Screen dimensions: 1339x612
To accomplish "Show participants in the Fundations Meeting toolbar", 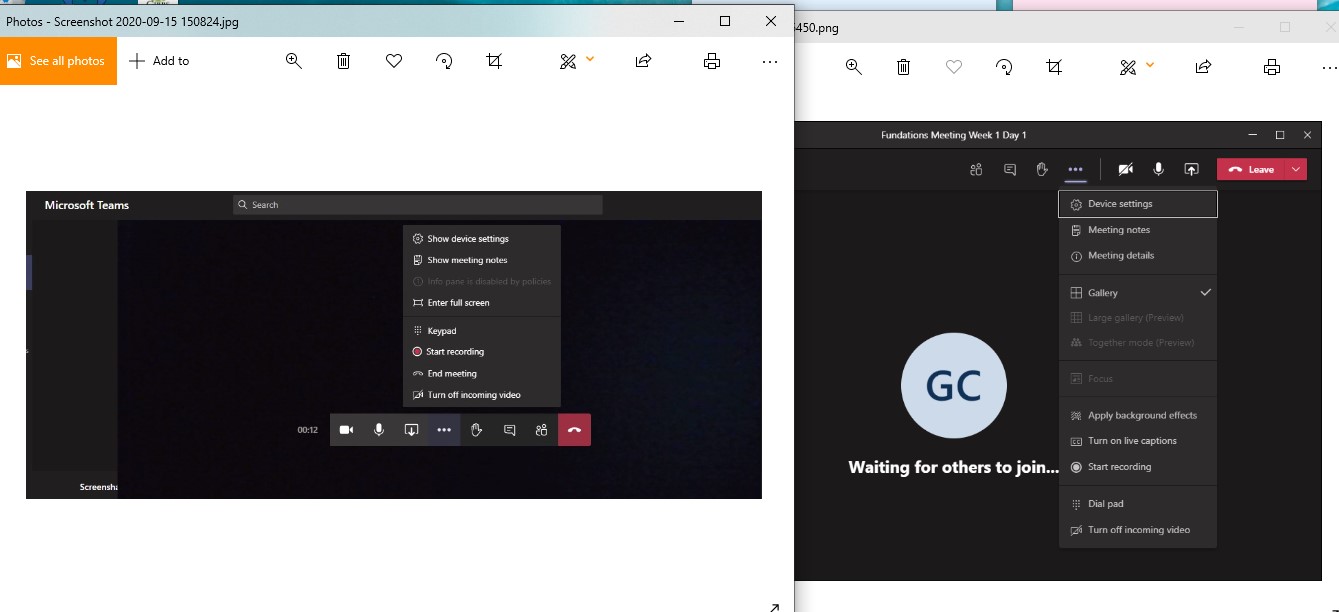I will (977, 170).
